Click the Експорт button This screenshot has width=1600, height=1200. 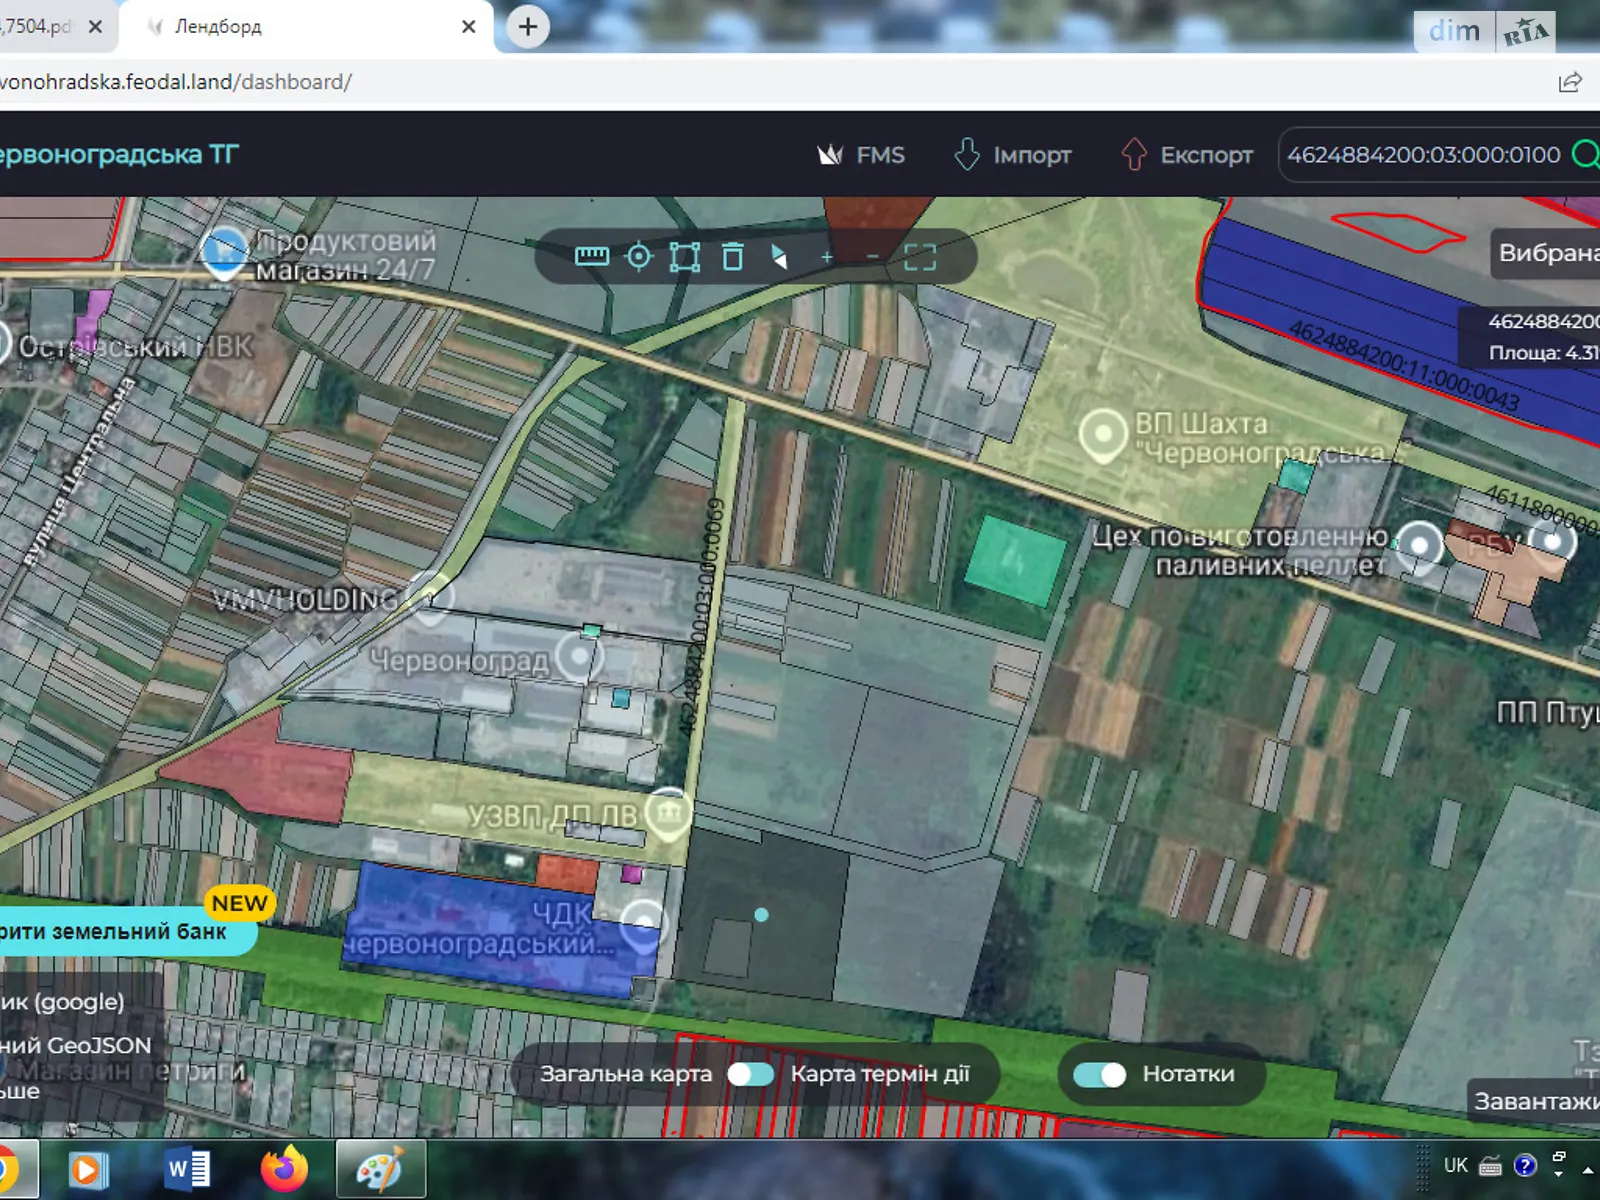click(1186, 155)
